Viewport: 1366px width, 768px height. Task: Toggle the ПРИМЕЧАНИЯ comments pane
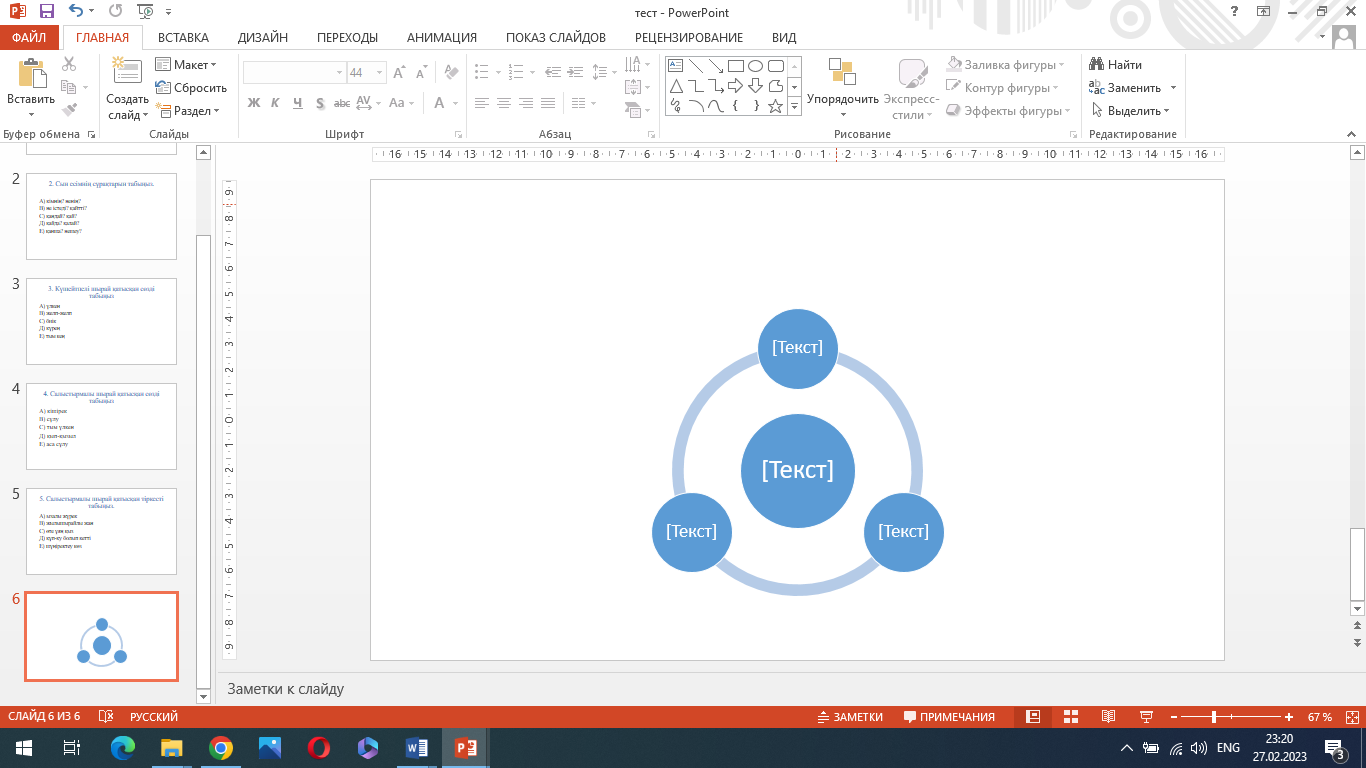click(949, 717)
